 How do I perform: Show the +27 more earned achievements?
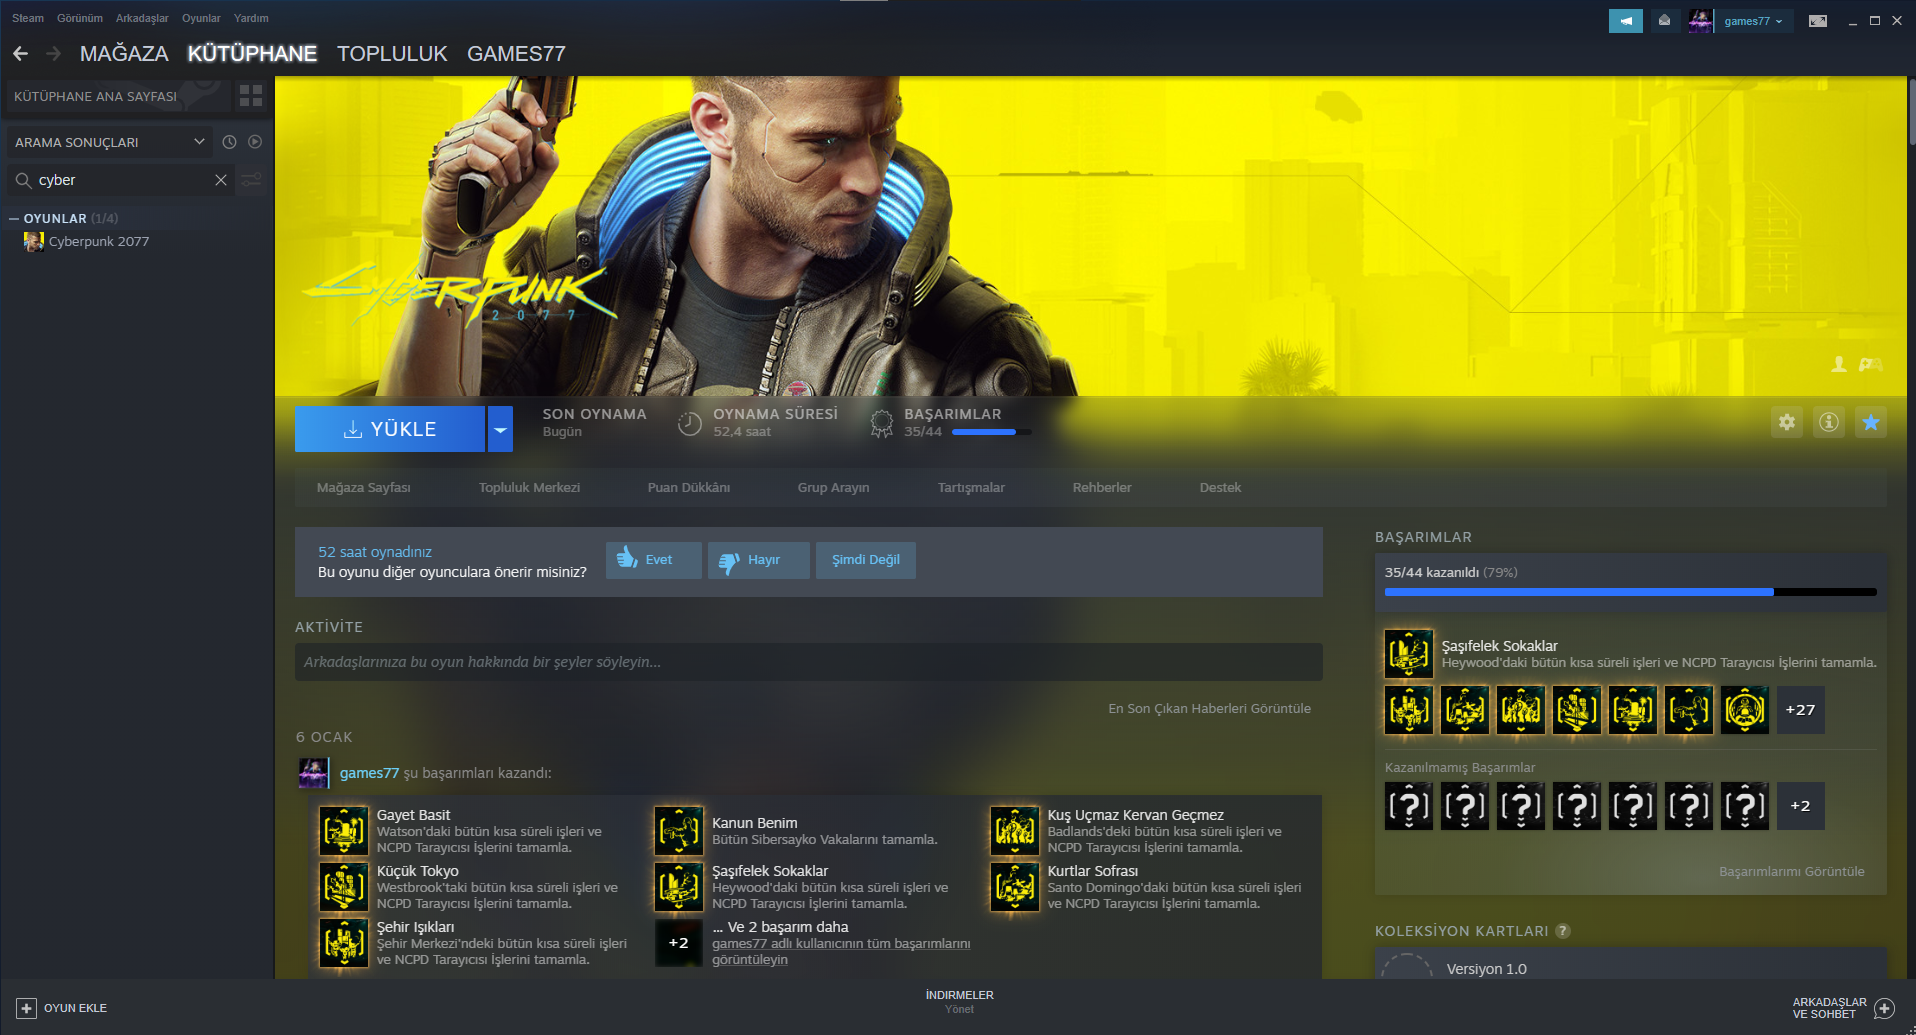[1801, 710]
